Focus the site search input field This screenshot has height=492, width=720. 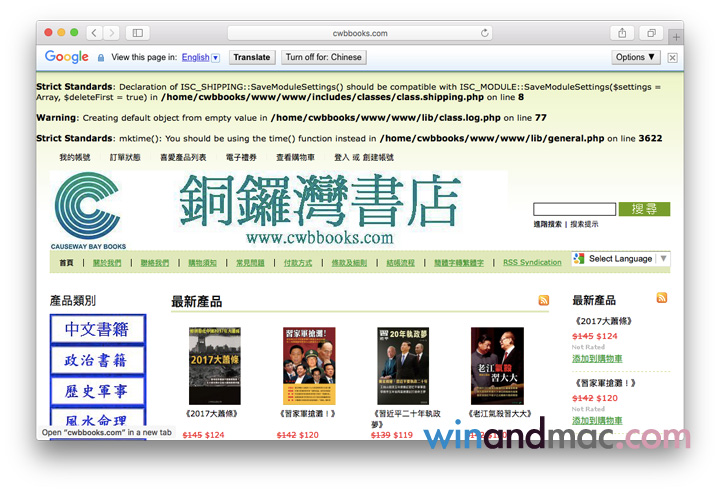(574, 209)
